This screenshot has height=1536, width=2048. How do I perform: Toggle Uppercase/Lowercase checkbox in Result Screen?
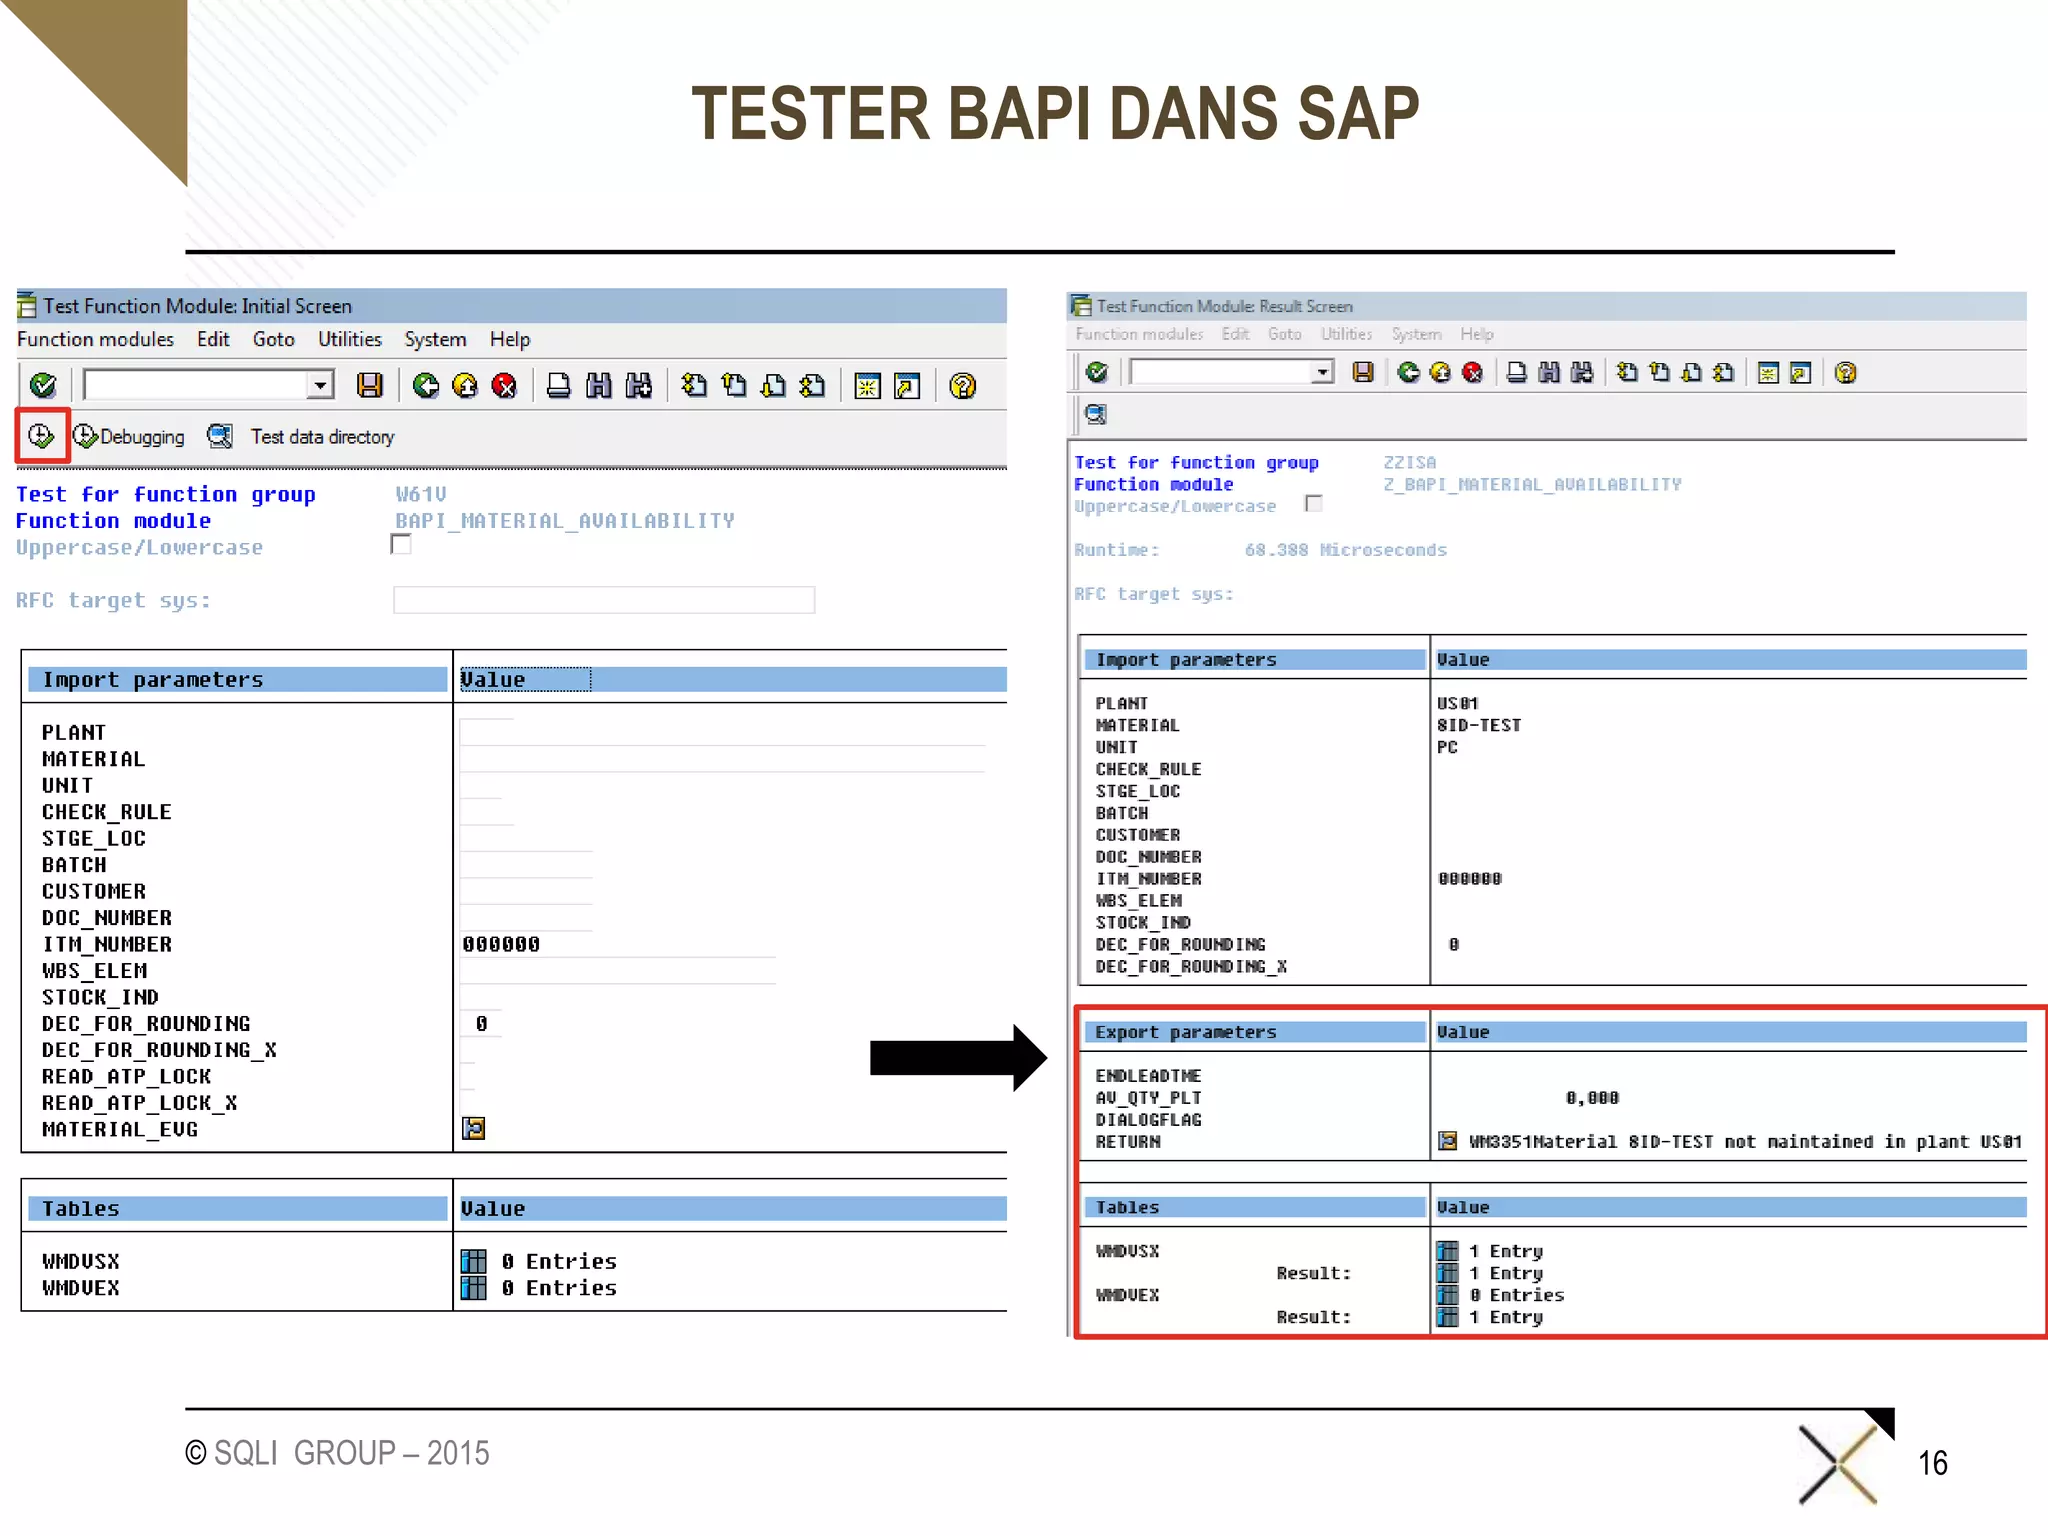coord(1314,504)
